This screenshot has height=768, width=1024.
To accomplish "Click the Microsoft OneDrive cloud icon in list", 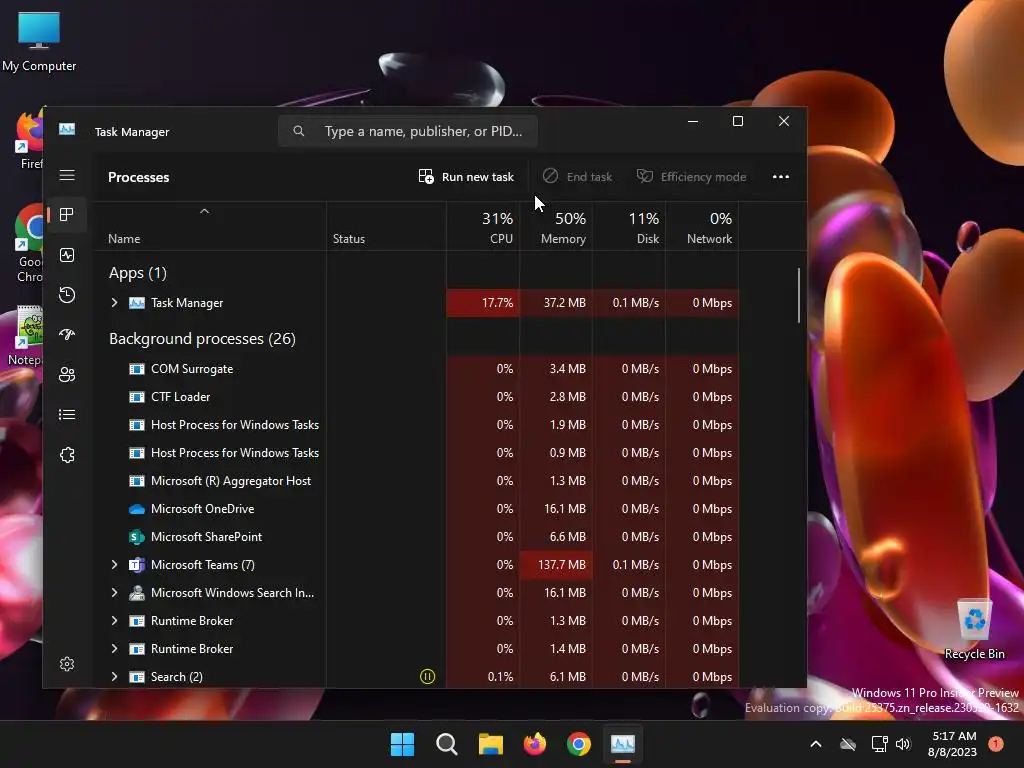I will click(x=136, y=509).
